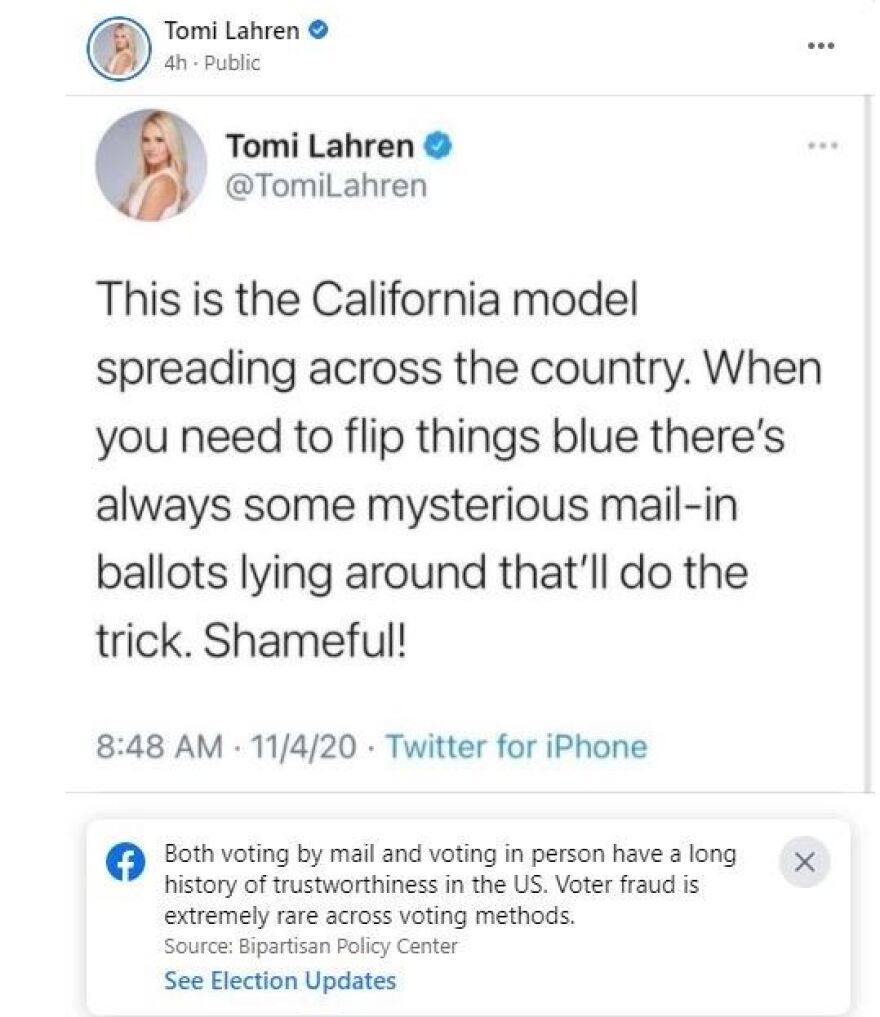The image size is (880, 1017).
Task: Open the Facebook post options three-dot menu
Action: click(x=821, y=46)
